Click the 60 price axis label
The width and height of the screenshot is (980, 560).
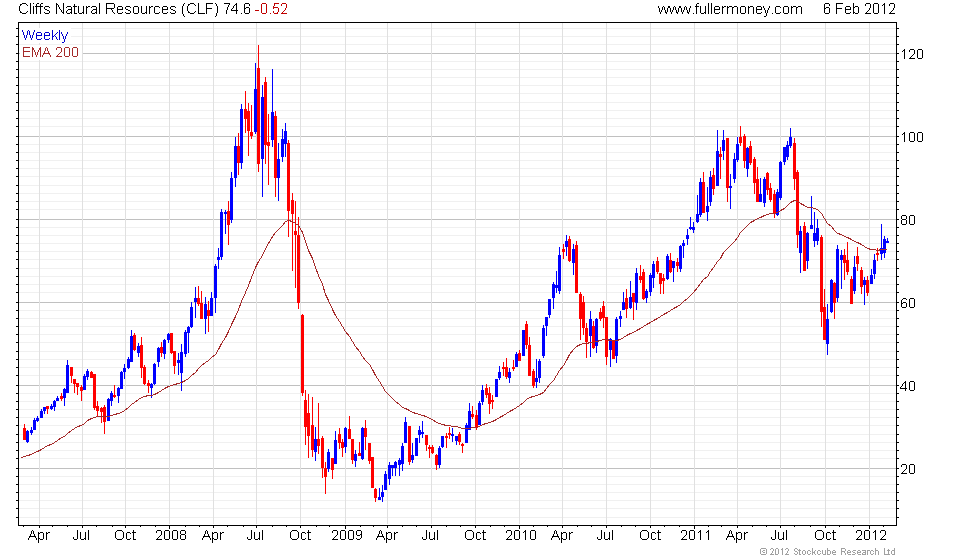point(908,303)
